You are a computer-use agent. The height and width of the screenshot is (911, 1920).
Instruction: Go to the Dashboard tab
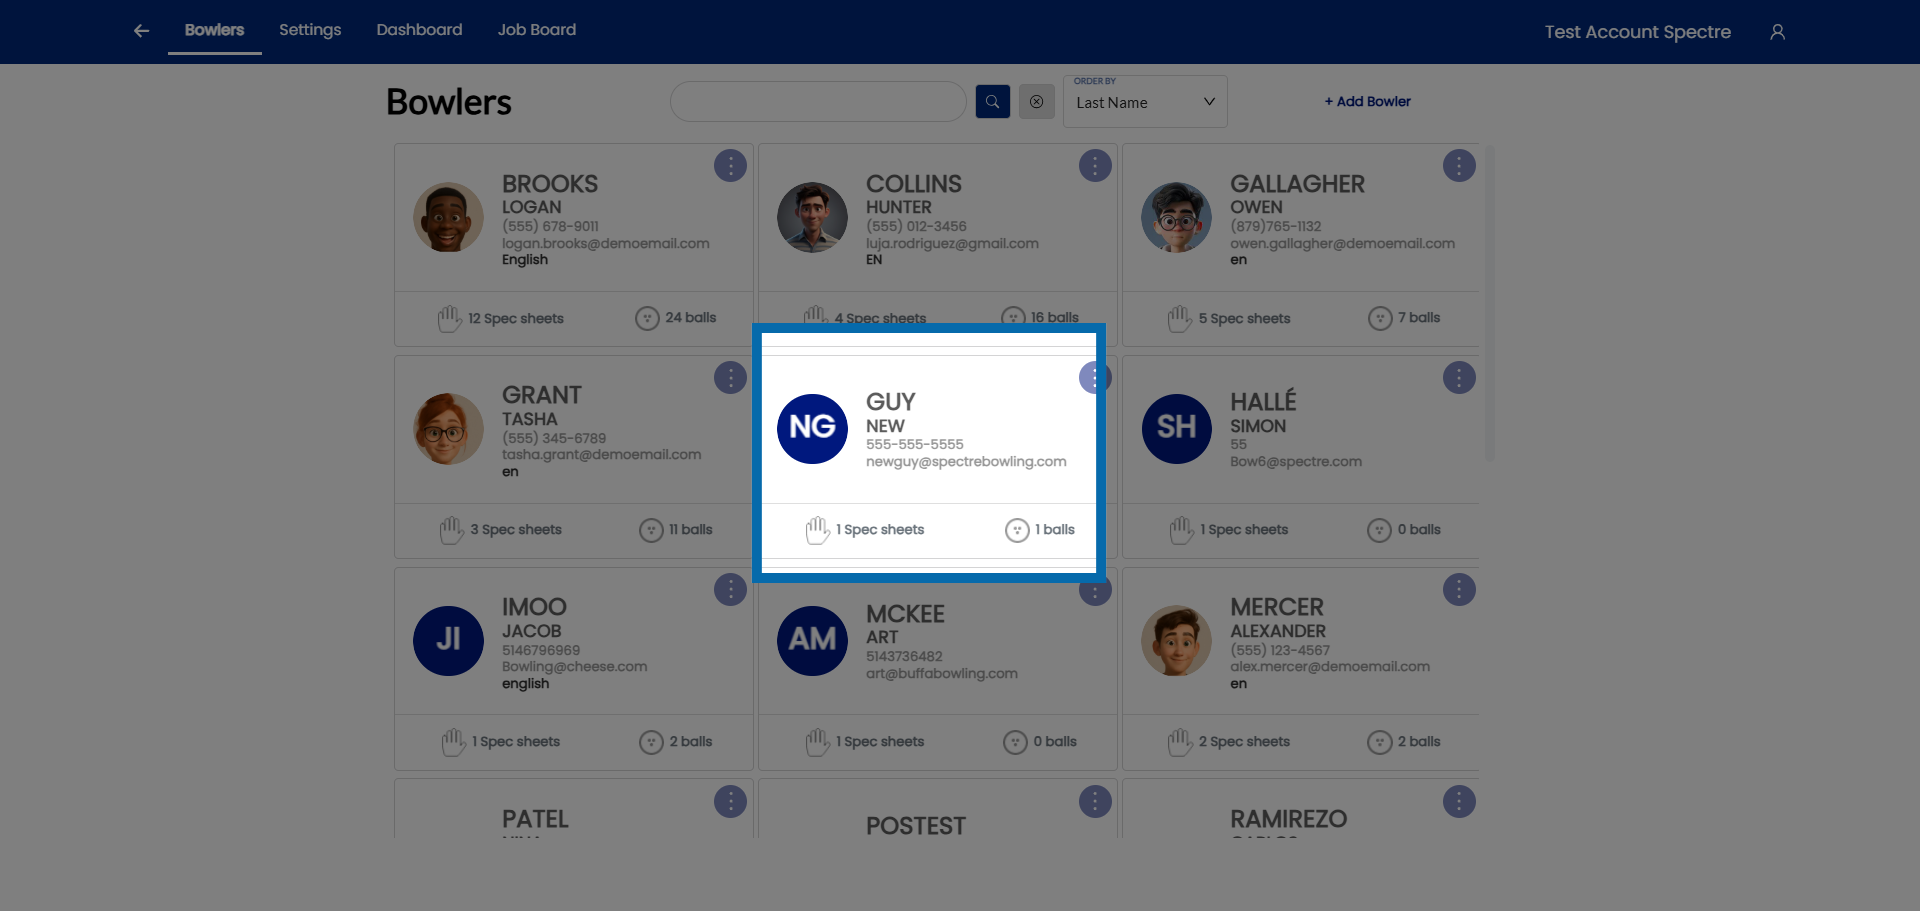click(419, 30)
